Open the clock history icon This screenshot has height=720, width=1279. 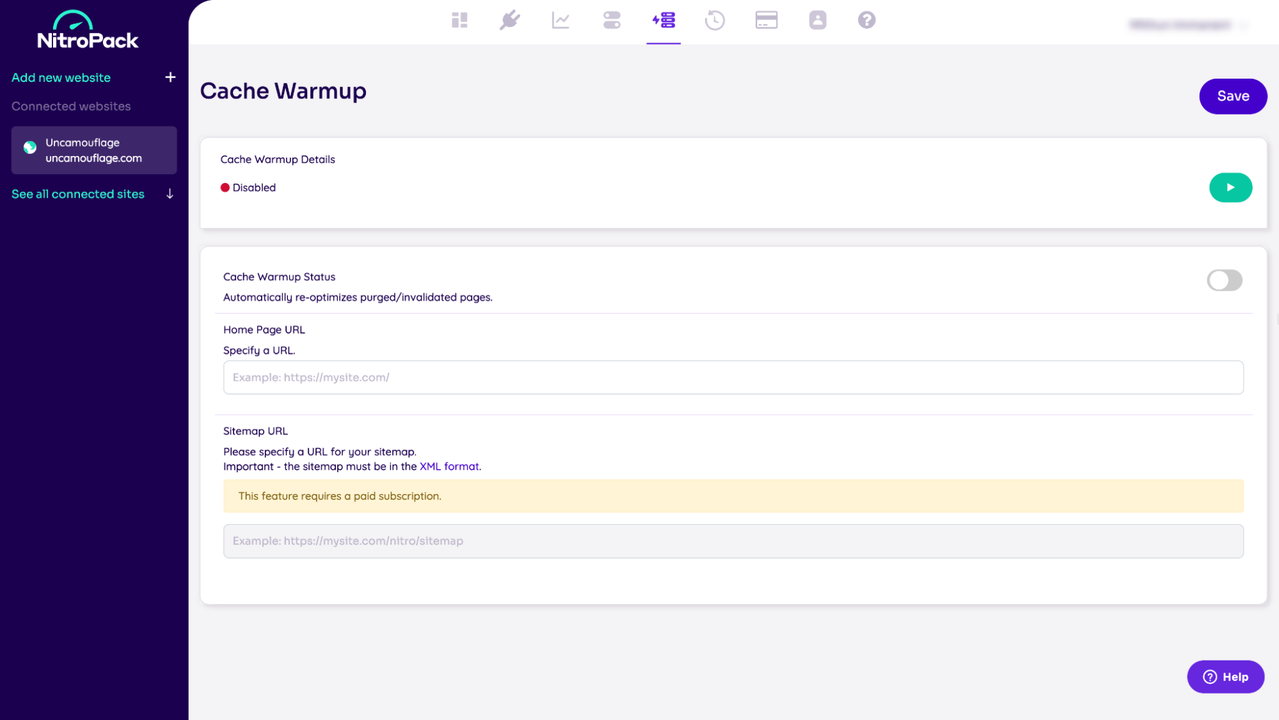715,20
